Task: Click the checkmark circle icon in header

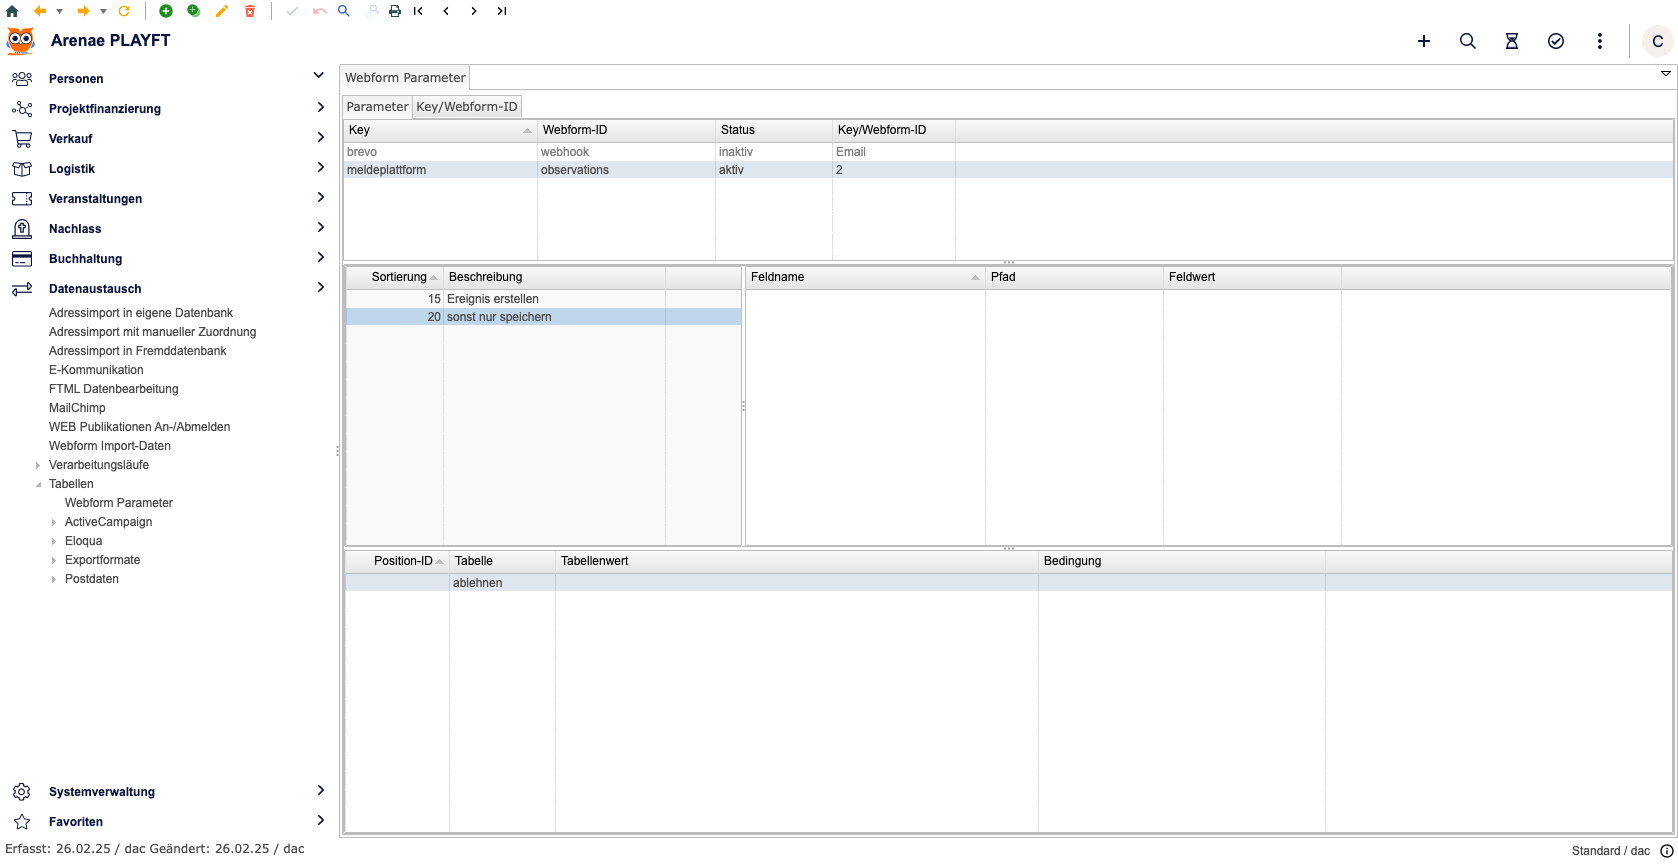Action: click(1556, 41)
